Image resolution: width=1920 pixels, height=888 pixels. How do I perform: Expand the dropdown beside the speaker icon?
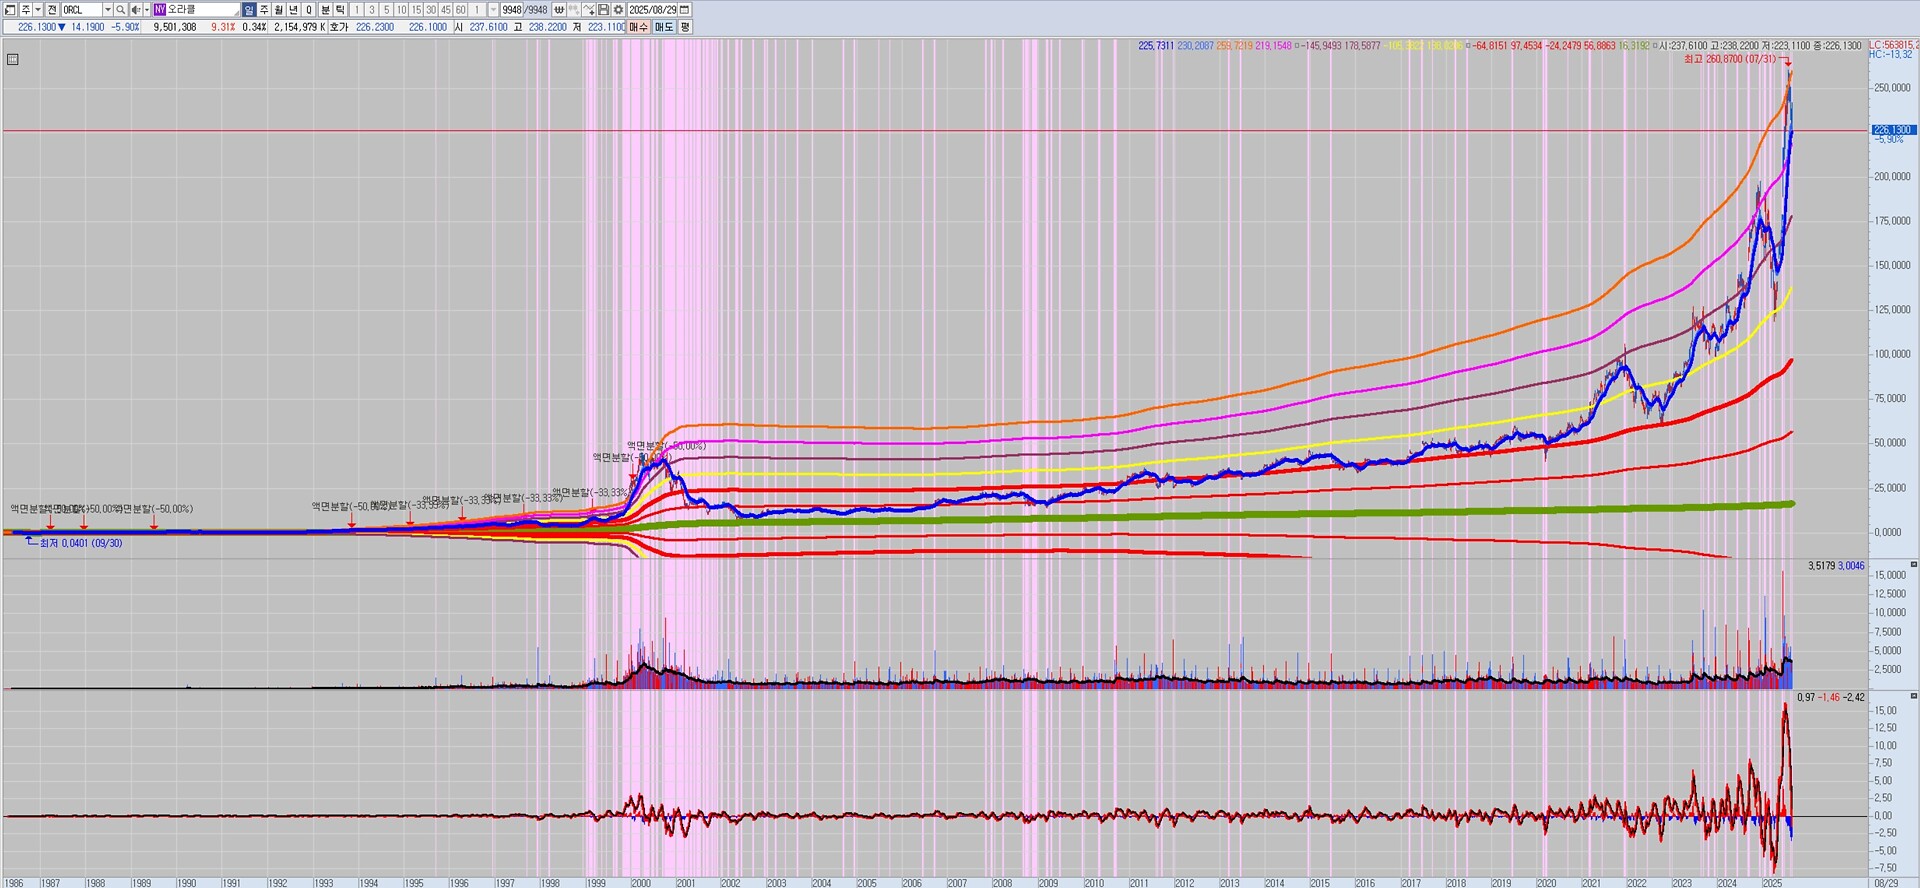pyautogui.click(x=146, y=10)
